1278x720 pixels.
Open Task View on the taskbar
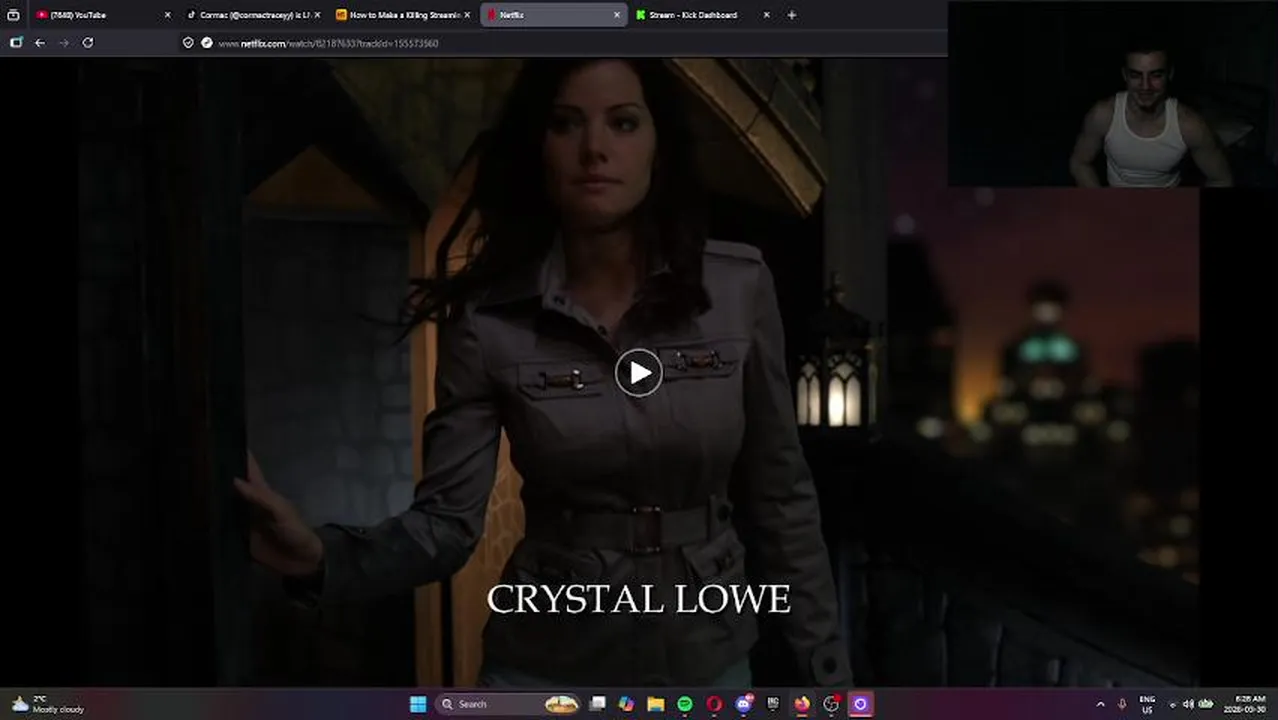coord(598,704)
